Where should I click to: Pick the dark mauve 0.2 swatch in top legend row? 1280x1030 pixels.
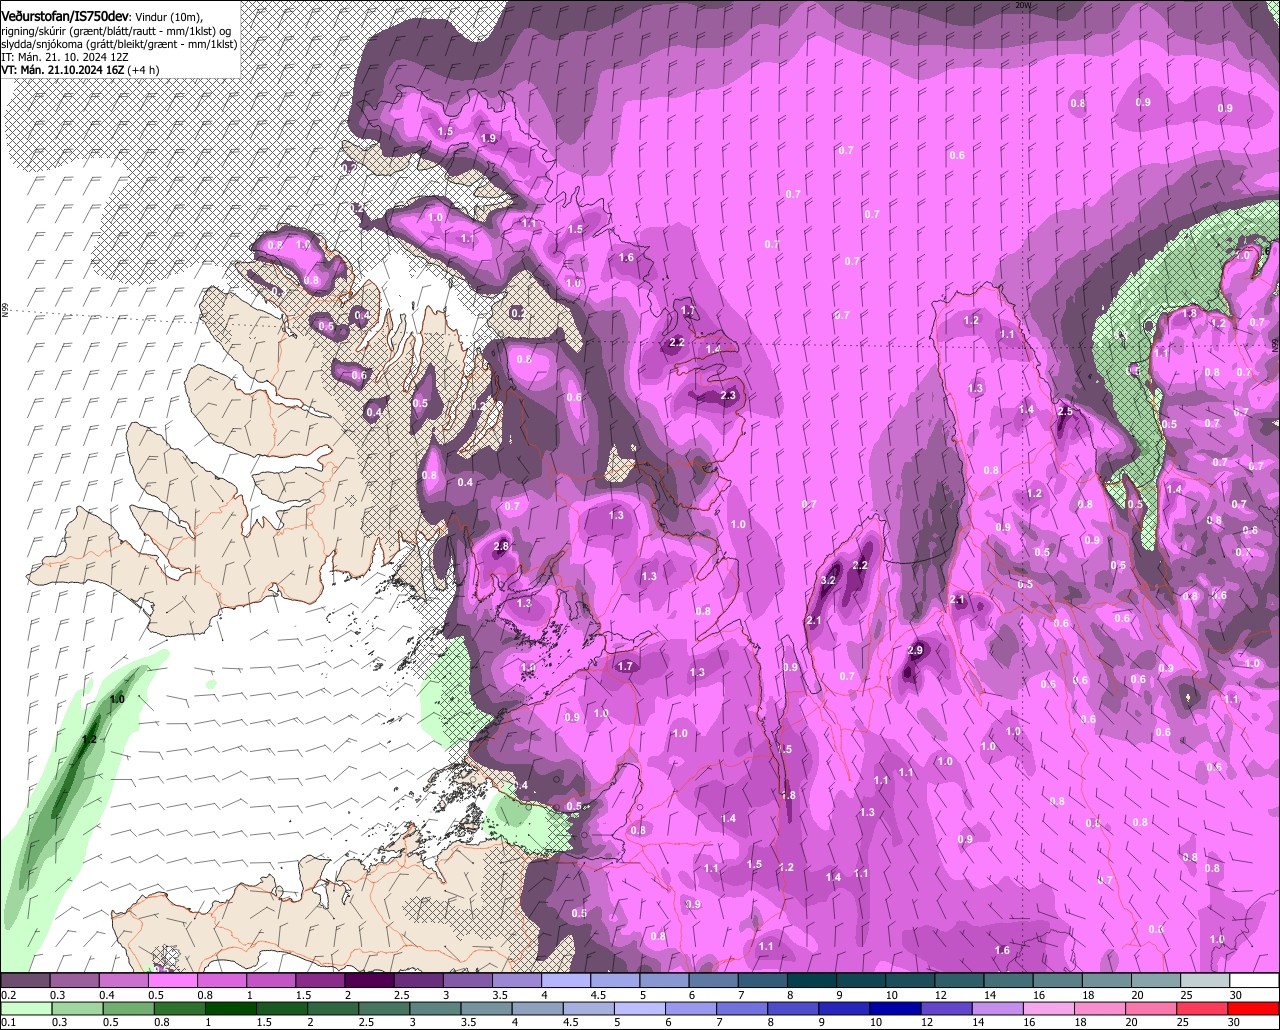click(x=25, y=981)
